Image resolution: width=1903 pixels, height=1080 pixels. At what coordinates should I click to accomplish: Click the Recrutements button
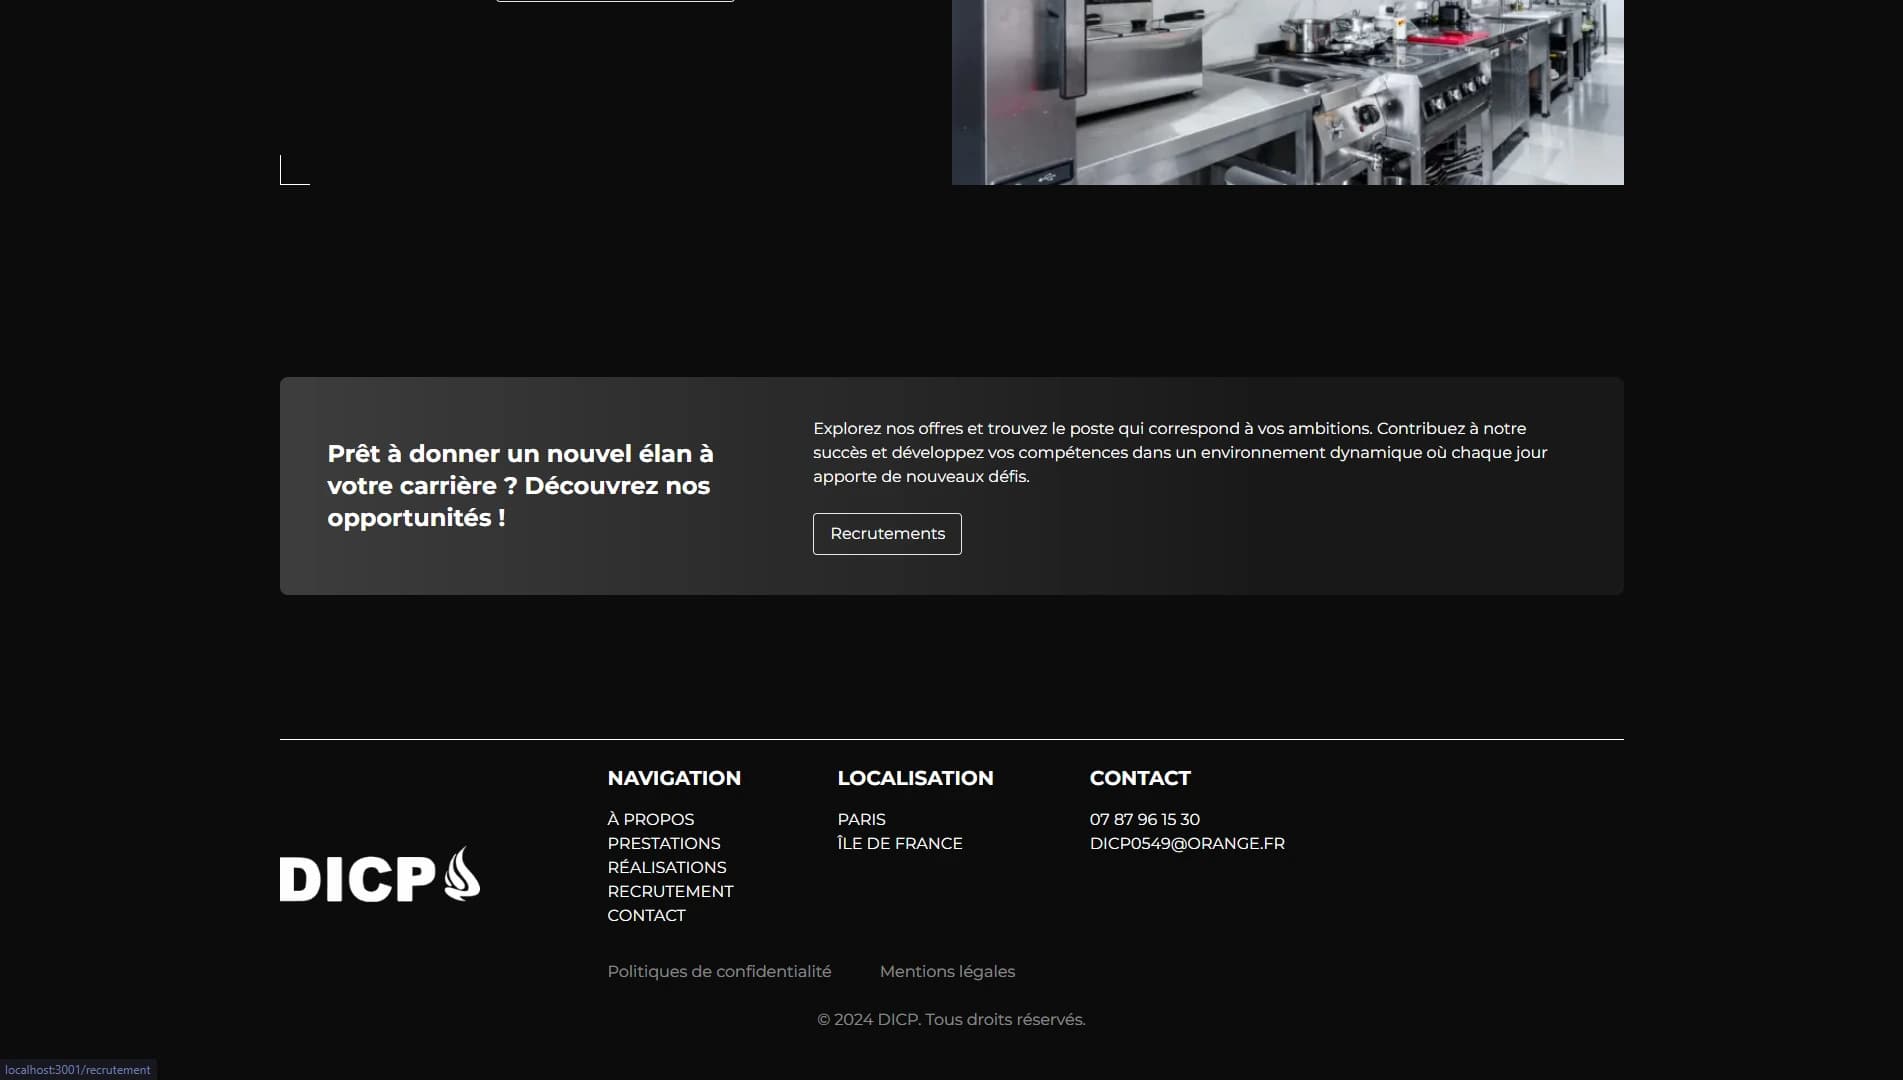886,534
